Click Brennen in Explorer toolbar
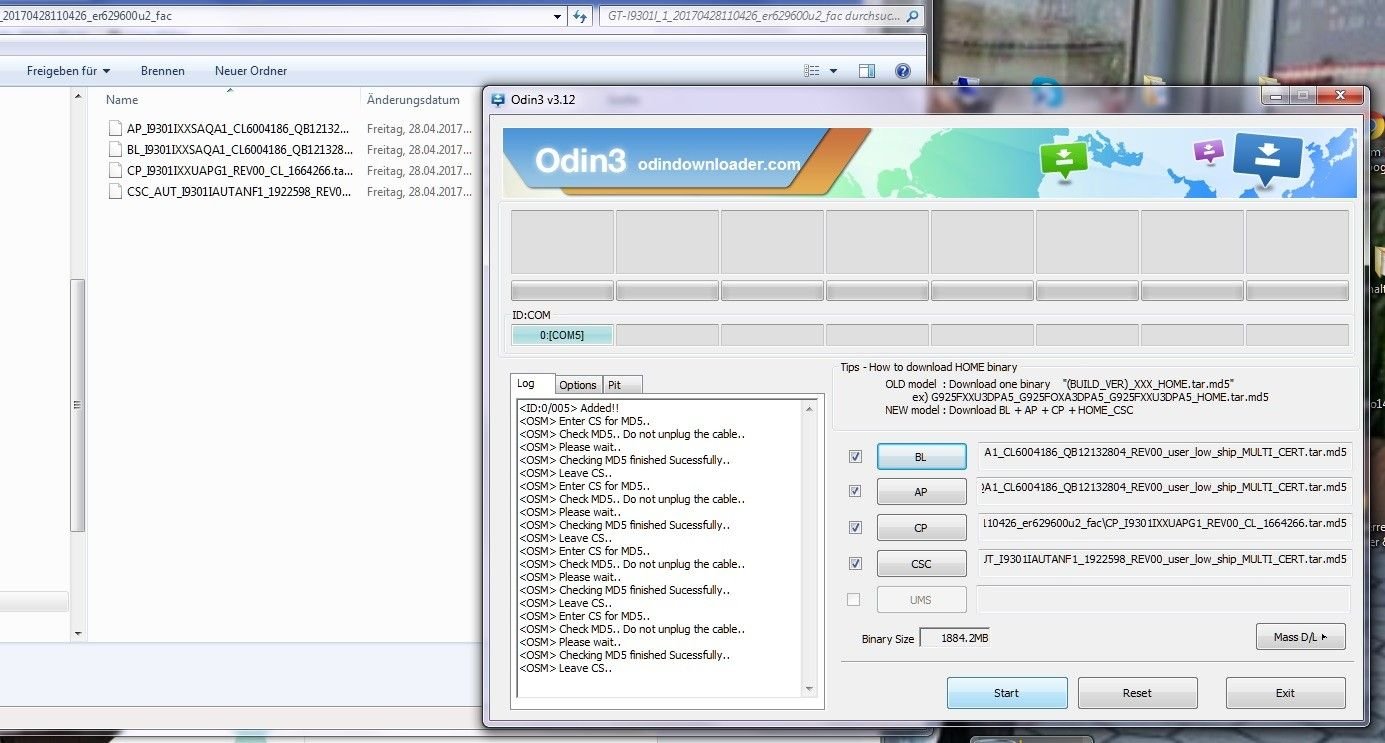 162,71
